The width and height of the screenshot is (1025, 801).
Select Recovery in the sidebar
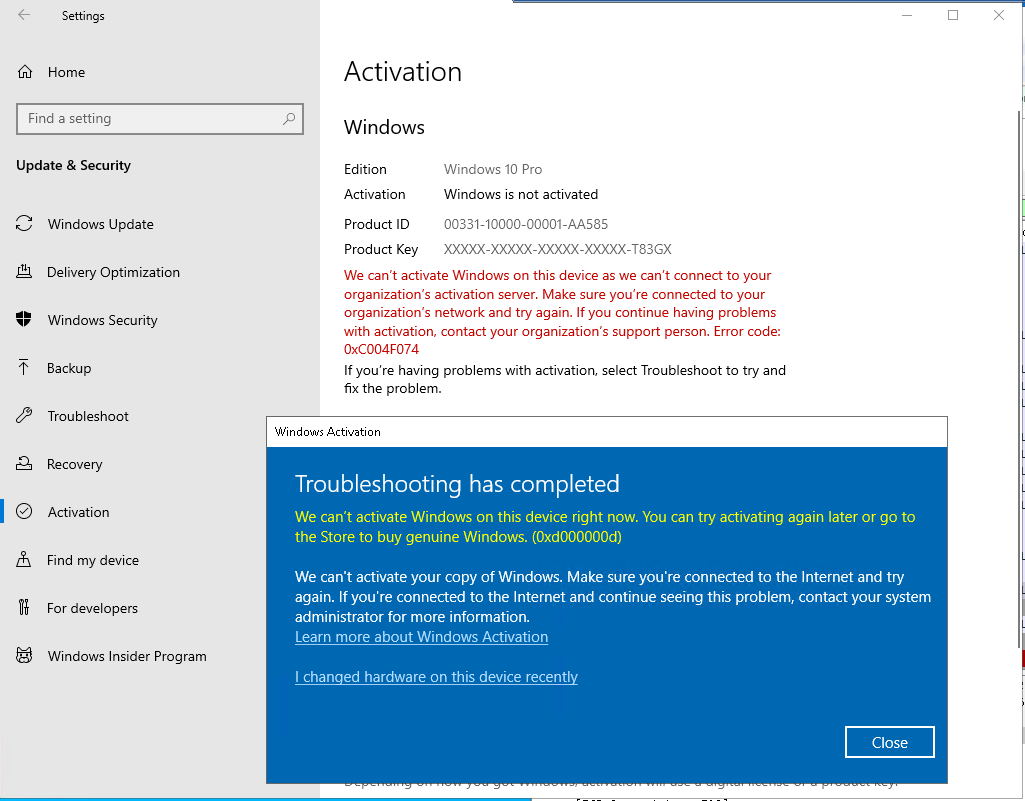[x=75, y=464]
